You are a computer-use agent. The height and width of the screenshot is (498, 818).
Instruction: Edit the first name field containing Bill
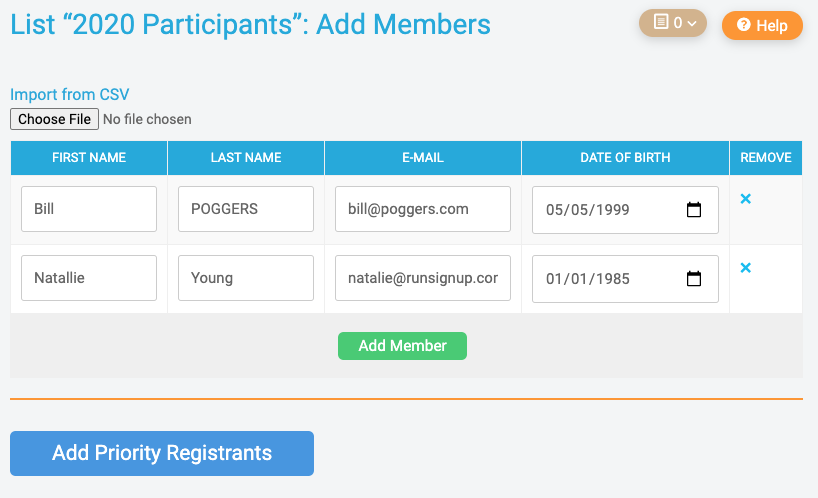[x=89, y=209]
